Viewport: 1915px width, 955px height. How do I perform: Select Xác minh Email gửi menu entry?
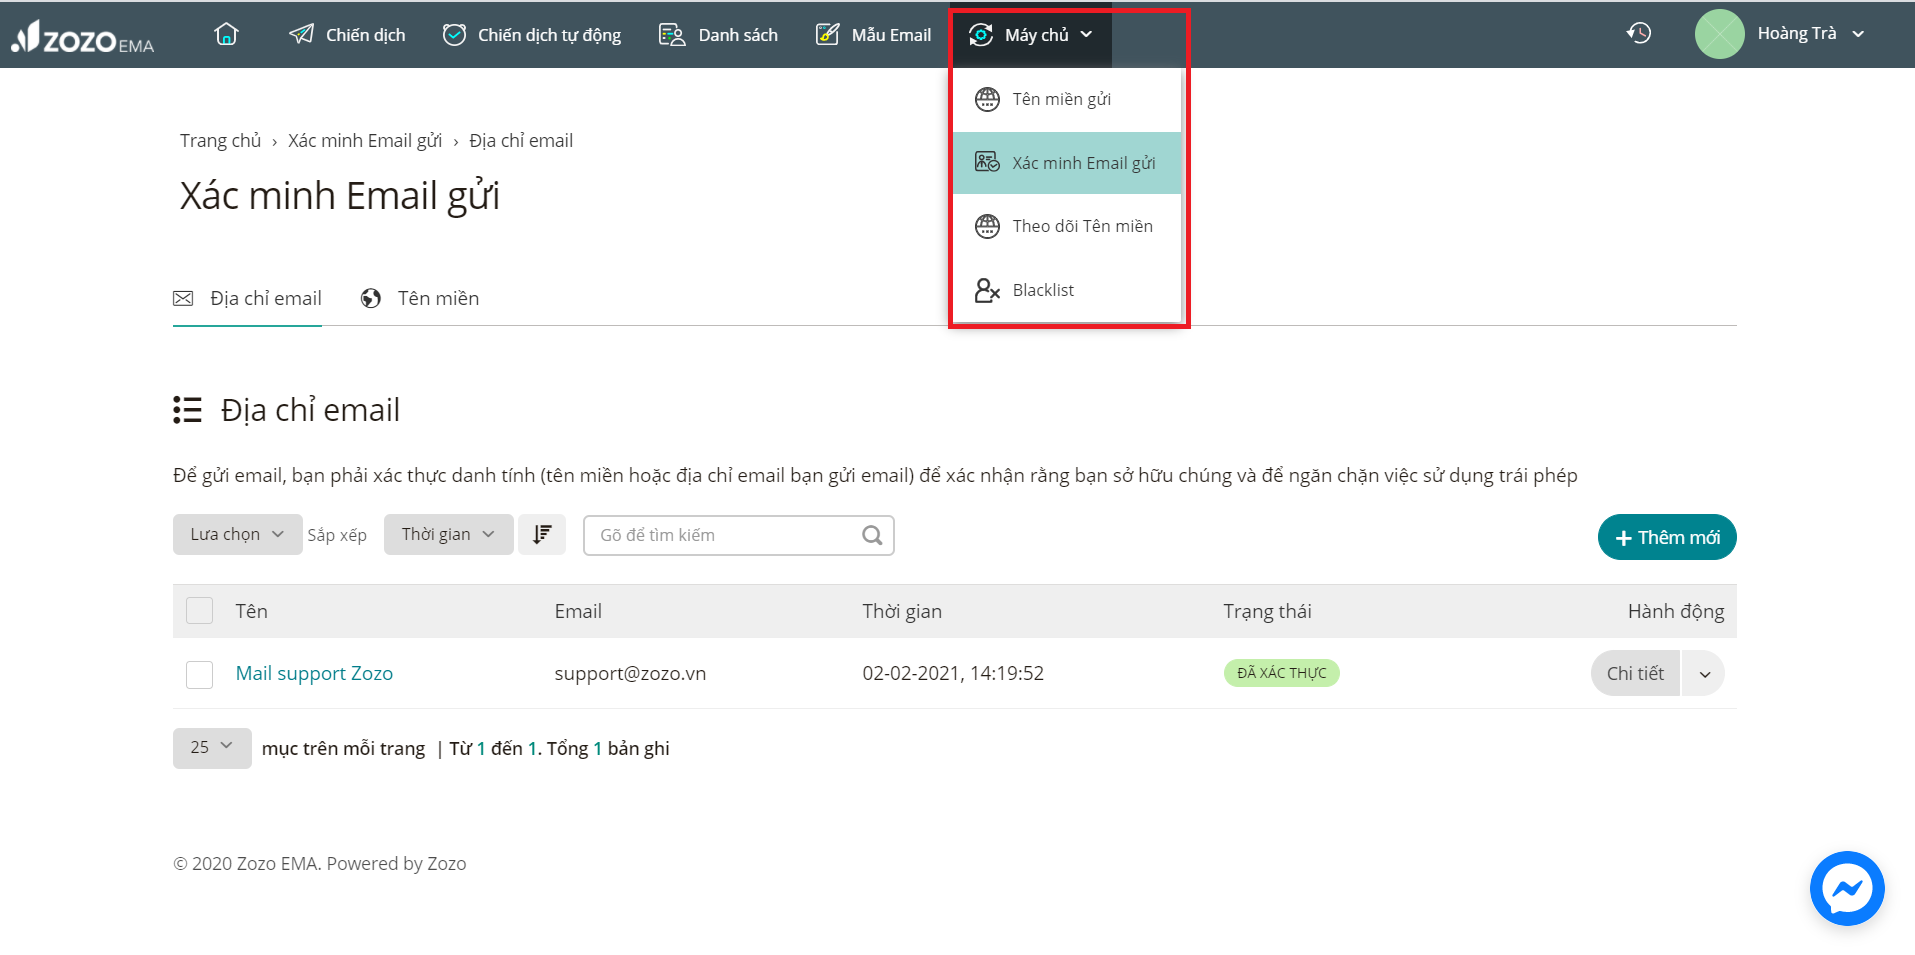tap(1067, 163)
